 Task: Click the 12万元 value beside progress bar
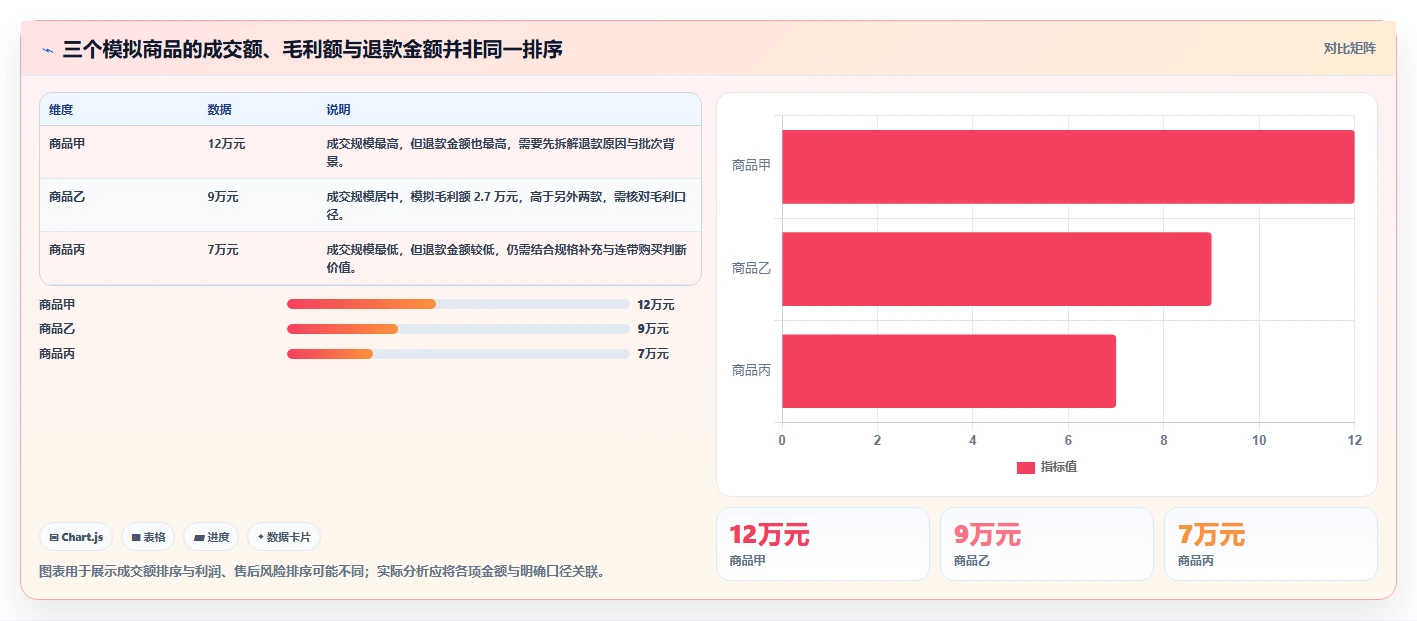pos(656,305)
